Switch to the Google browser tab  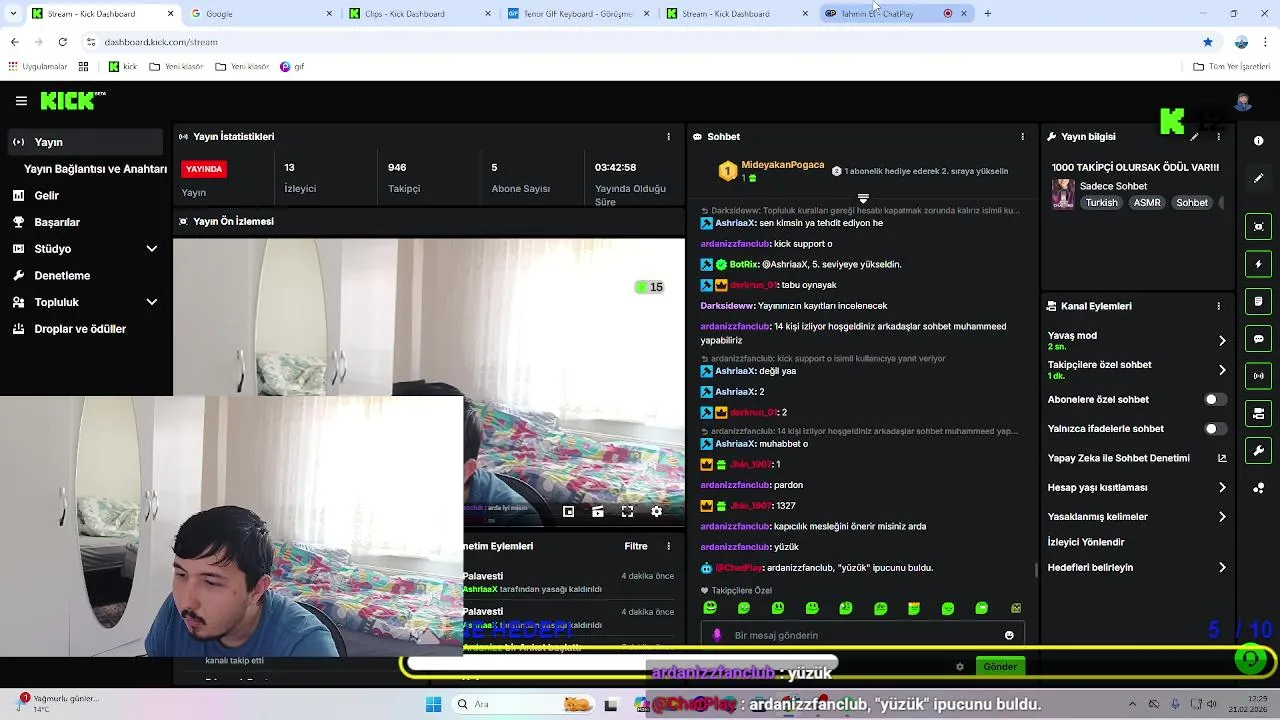[261, 14]
